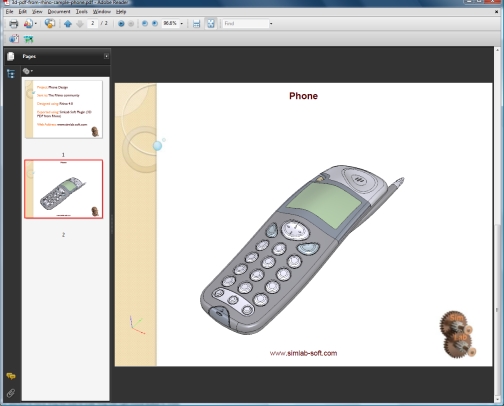
Task: Click the scrolling pages view icon
Action: click(x=196, y=24)
